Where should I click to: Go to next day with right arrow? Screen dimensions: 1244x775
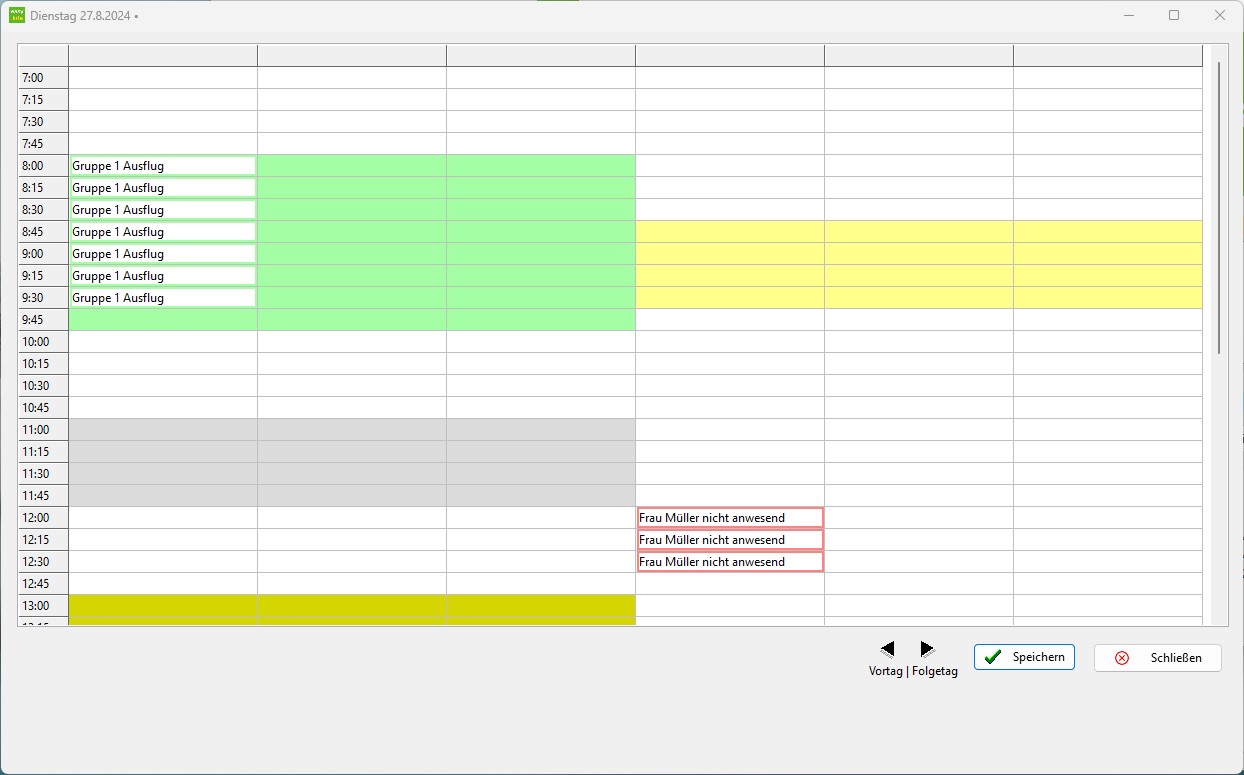pos(927,649)
